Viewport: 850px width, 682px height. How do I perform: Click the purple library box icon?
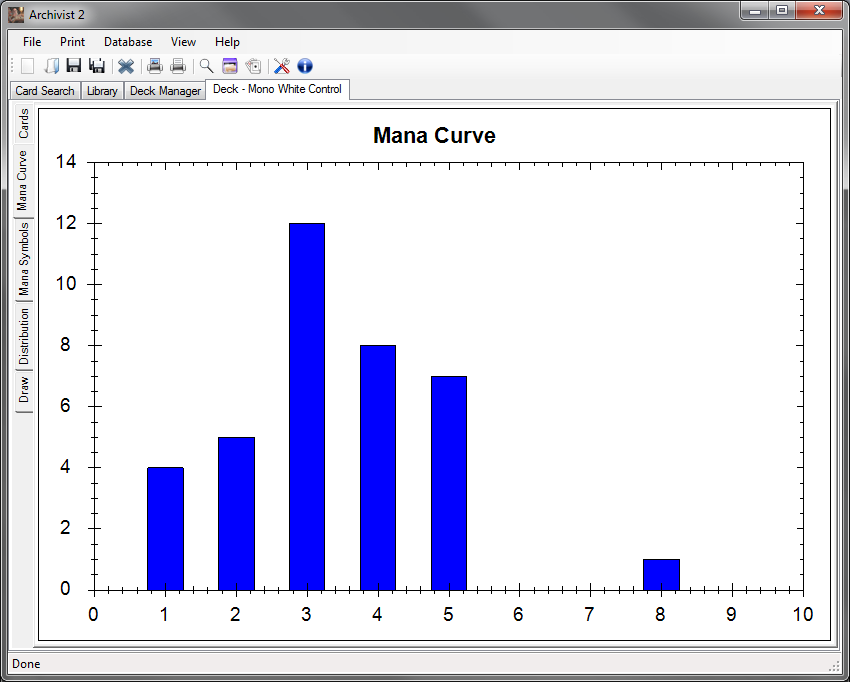point(230,66)
